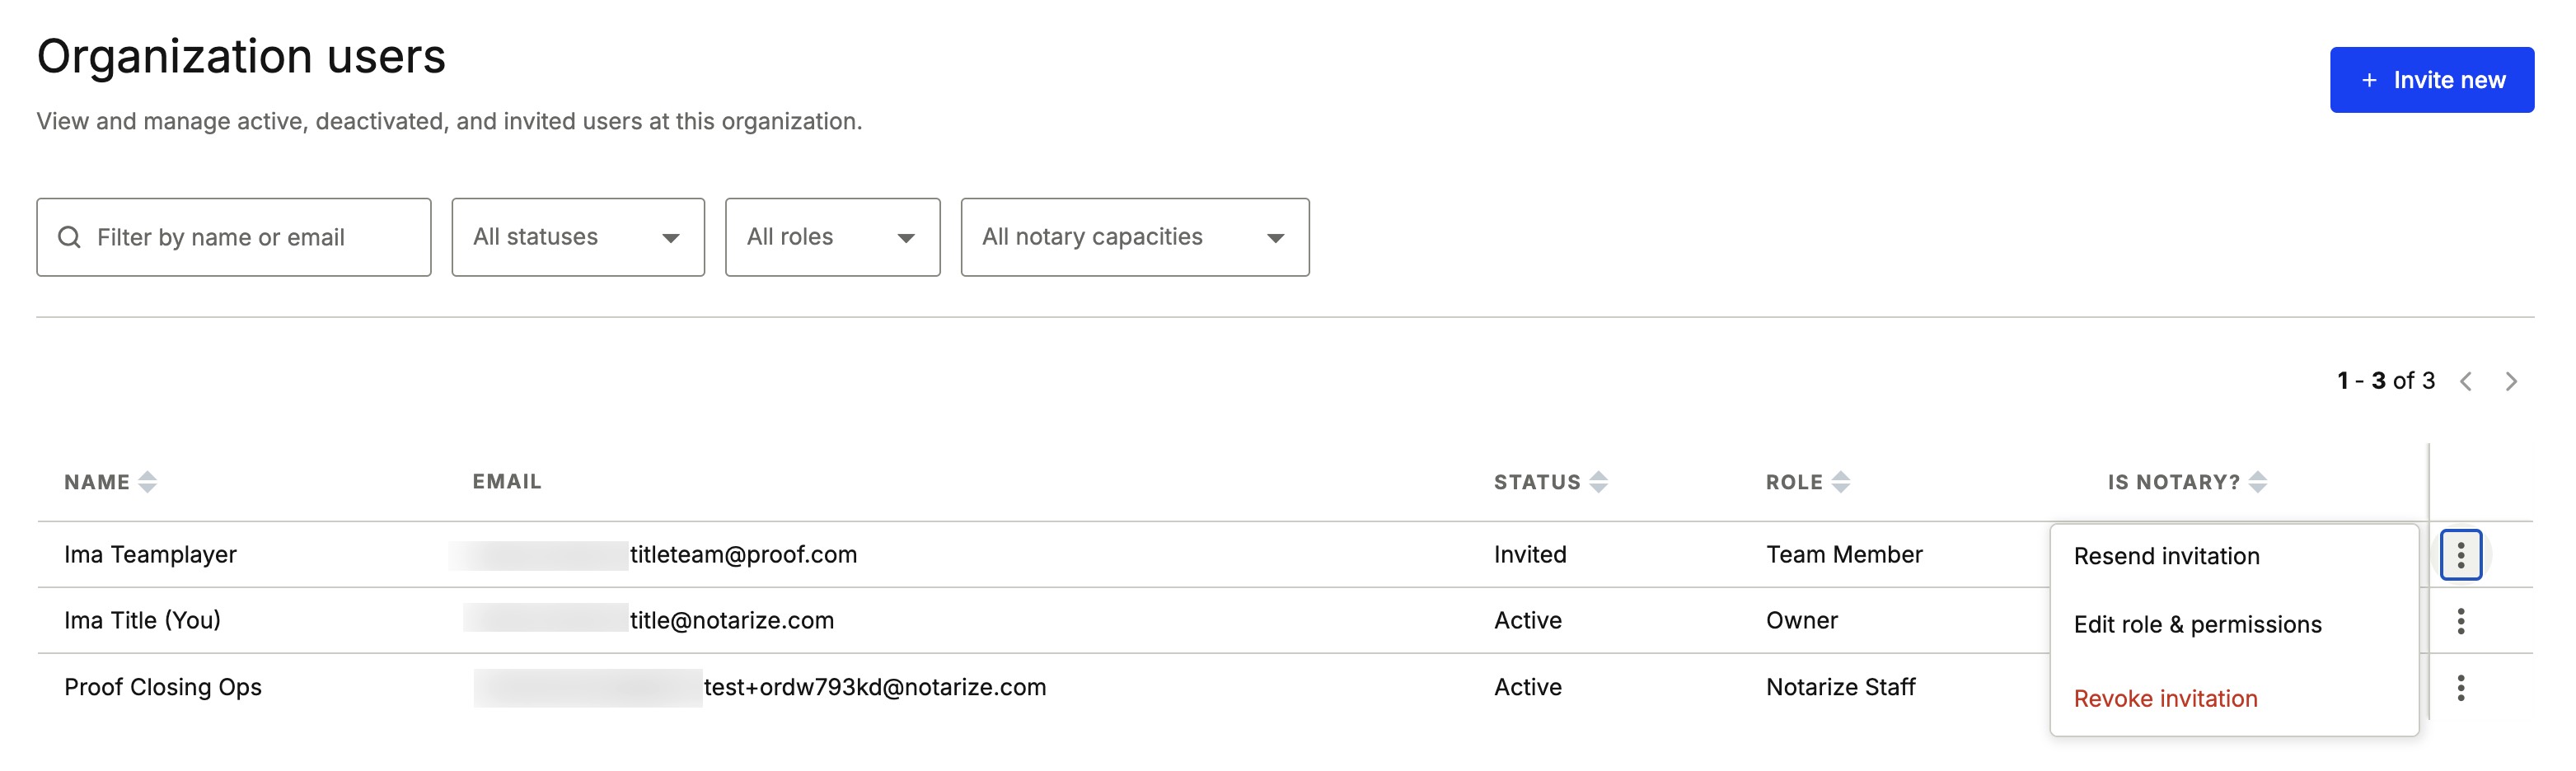The width and height of the screenshot is (2576, 771).
Task: Click the Proof Closing Ops email address
Action: tap(874, 688)
